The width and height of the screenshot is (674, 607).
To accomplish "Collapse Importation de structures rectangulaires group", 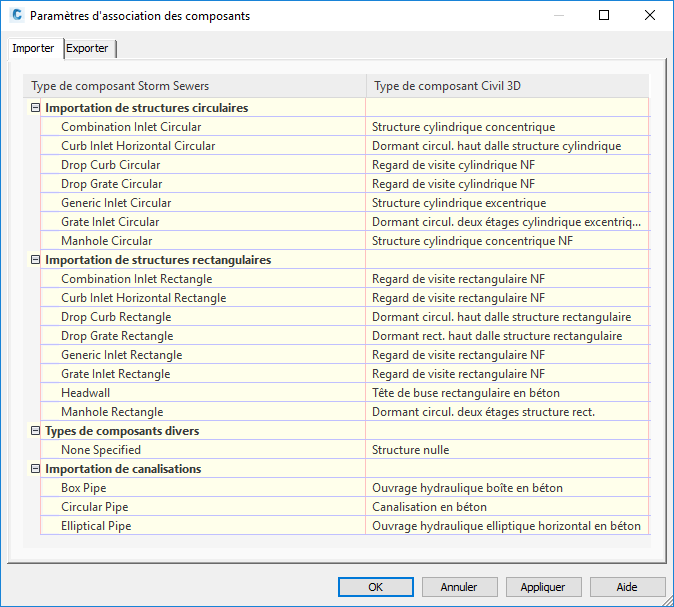I will (35, 260).
